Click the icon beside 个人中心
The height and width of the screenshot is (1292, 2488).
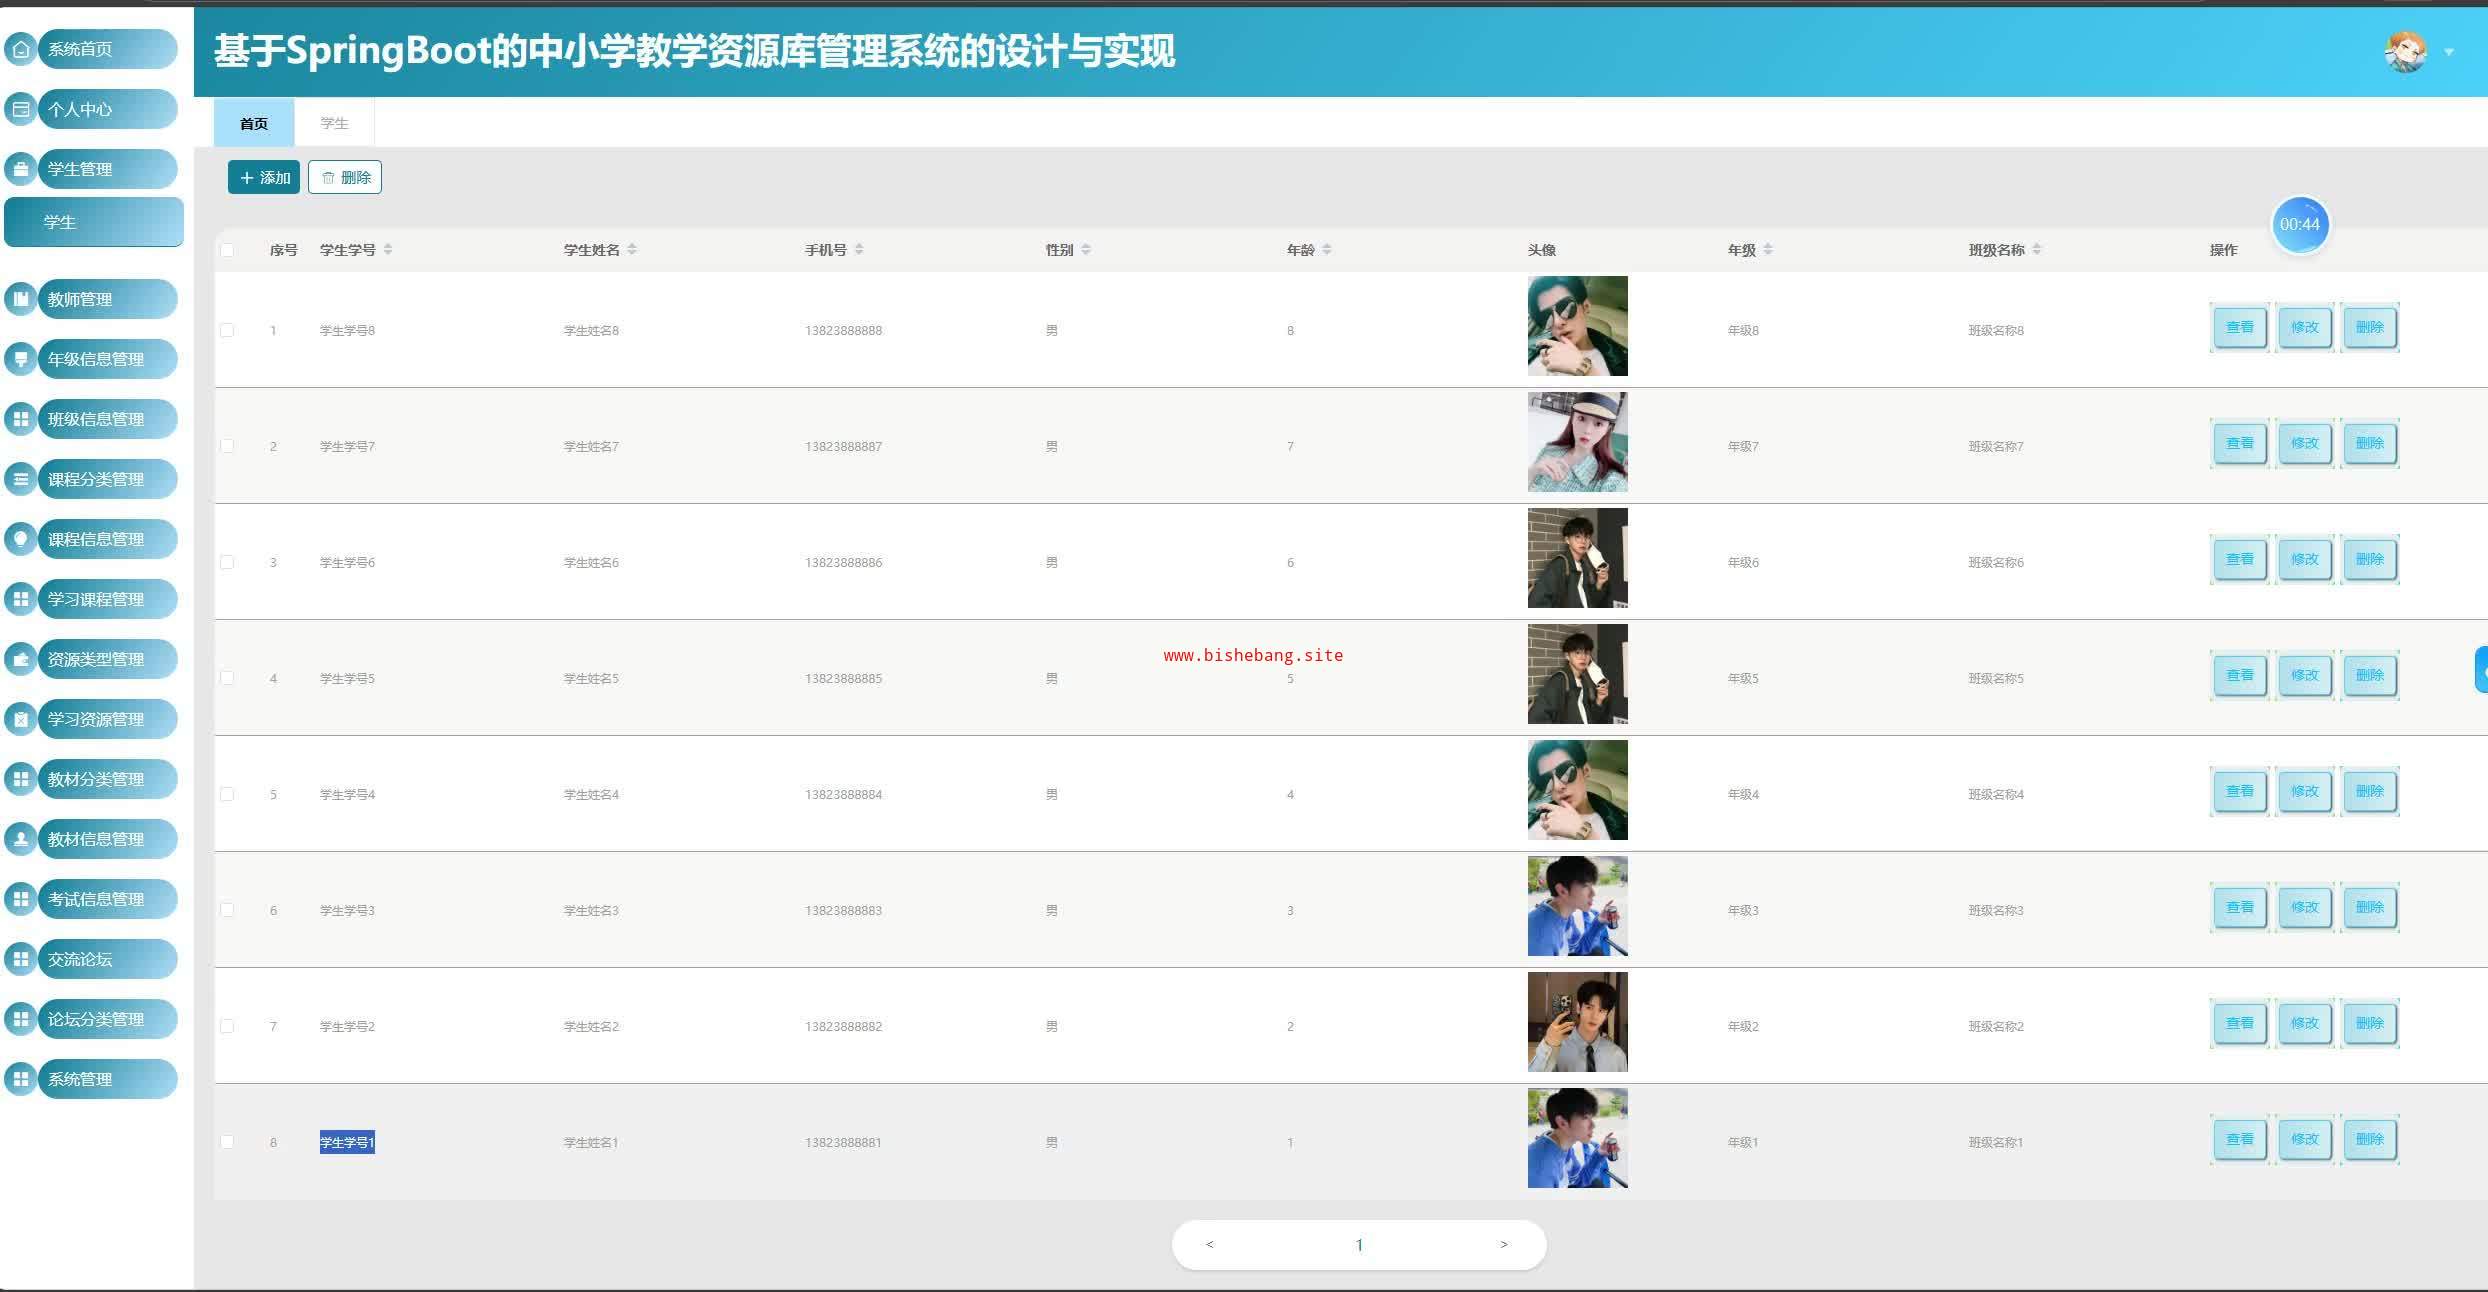coord(21,109)
